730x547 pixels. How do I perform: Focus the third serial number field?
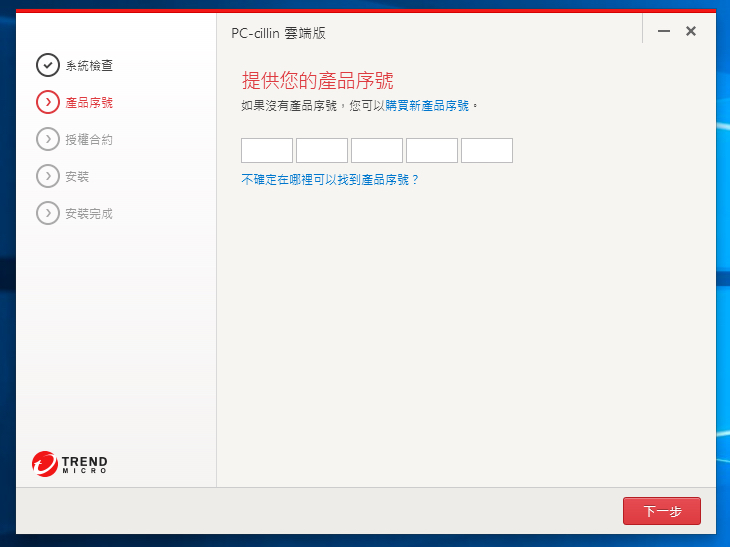(x=377, y=150)
